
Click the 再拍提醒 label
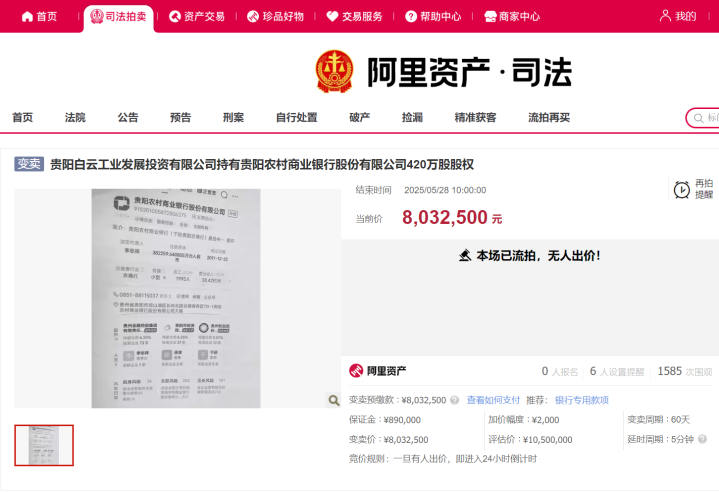coord(704,189)
